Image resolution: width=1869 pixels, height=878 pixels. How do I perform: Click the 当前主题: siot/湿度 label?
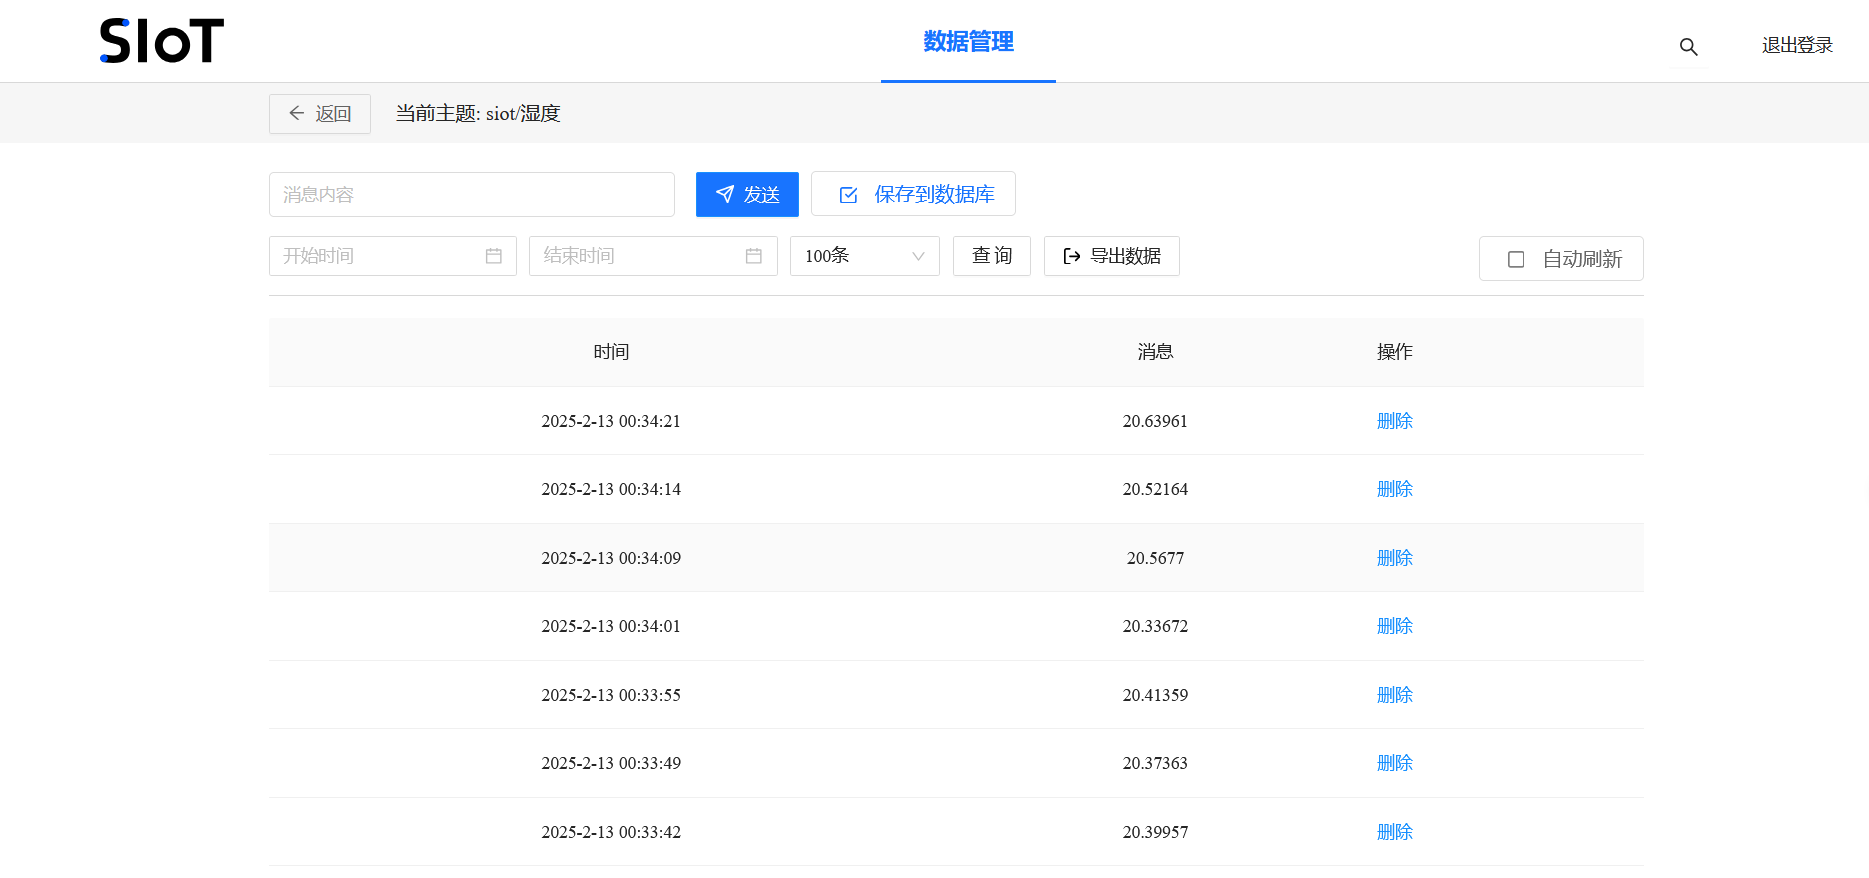[x=478, y=114]
